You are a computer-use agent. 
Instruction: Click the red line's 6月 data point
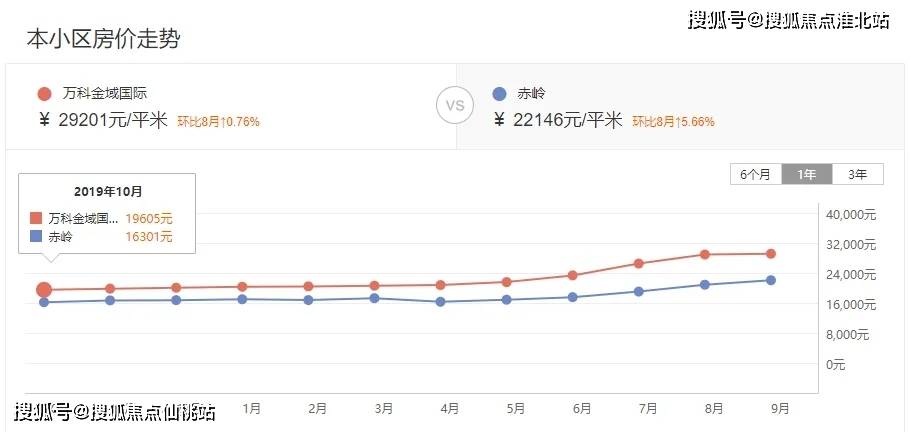573,275
